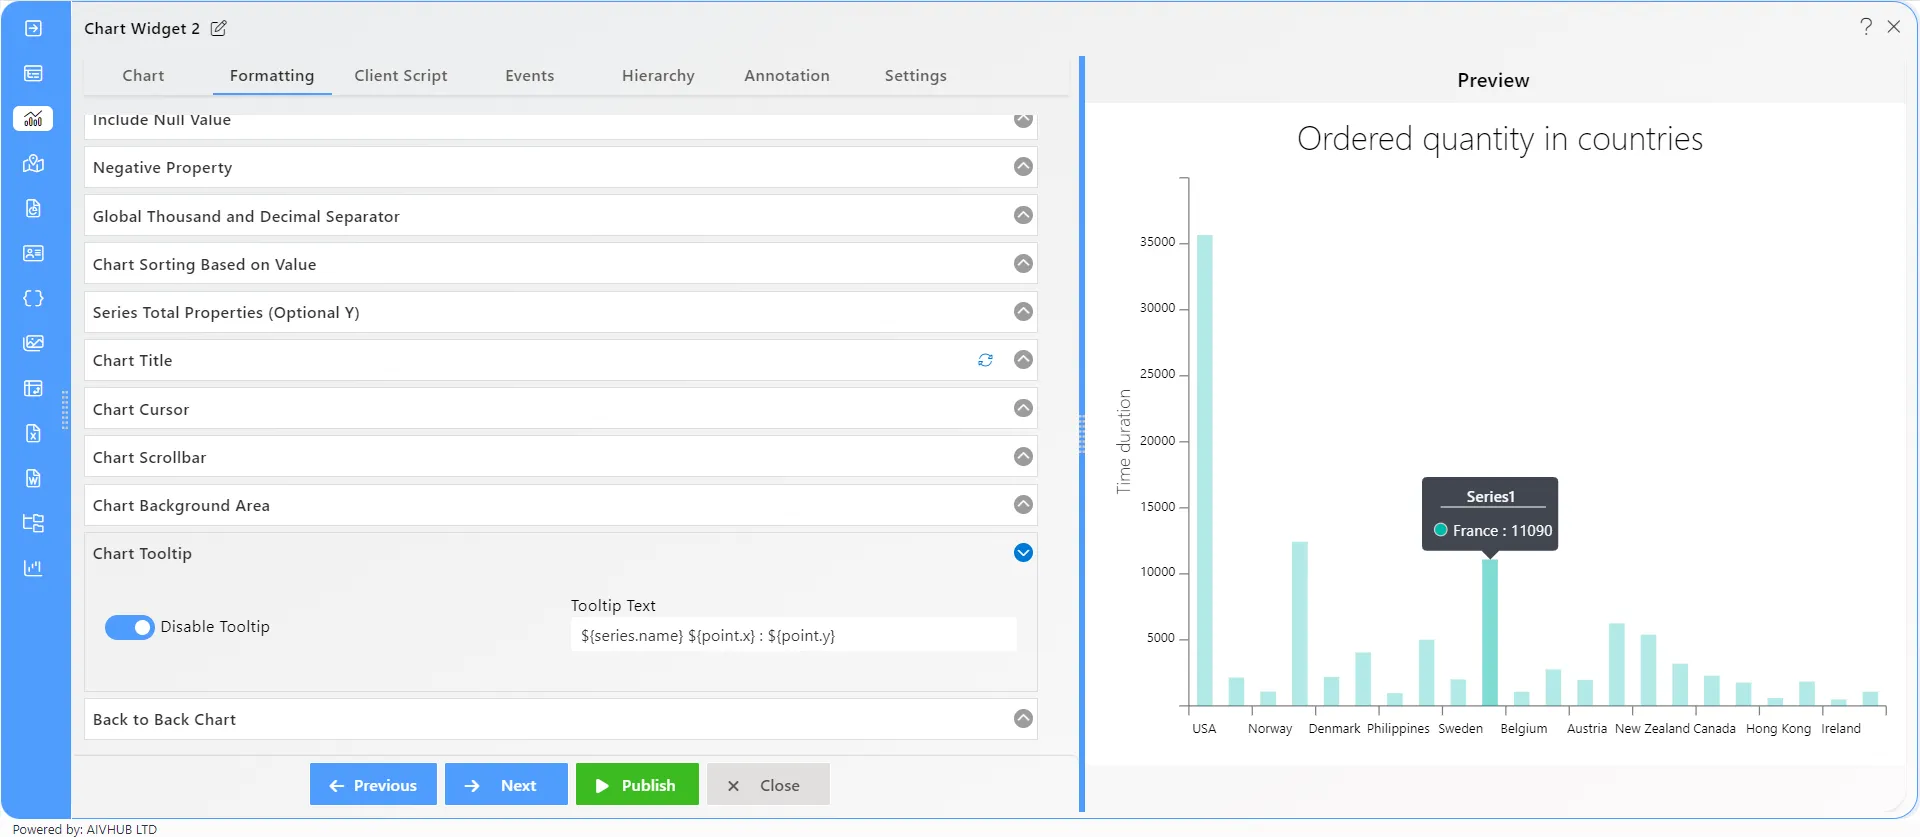Click the "35000" y-axis value
This screenshot has height=837, width=1920.
point(1157,242)
